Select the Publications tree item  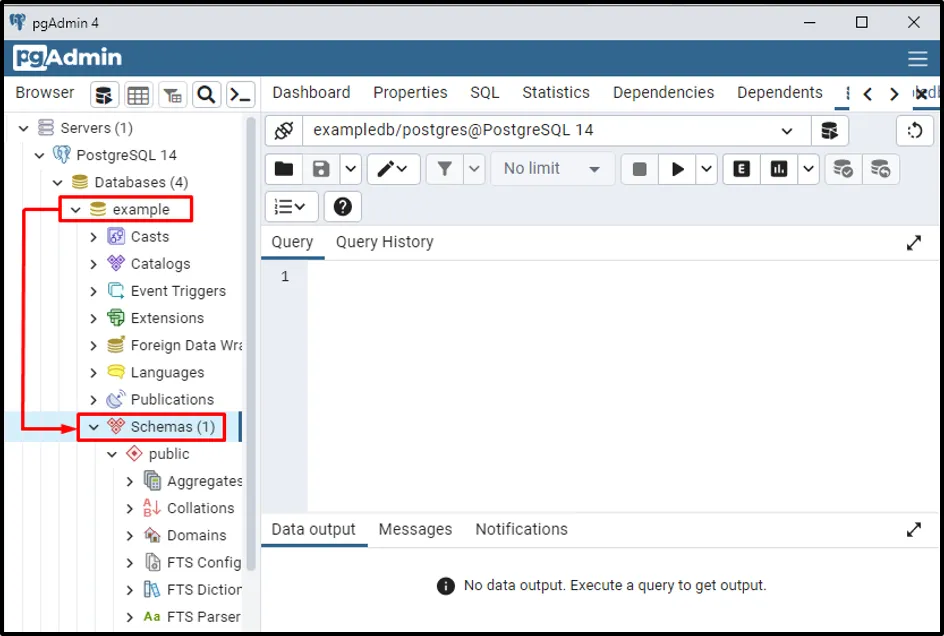click(x=172, y=399)
